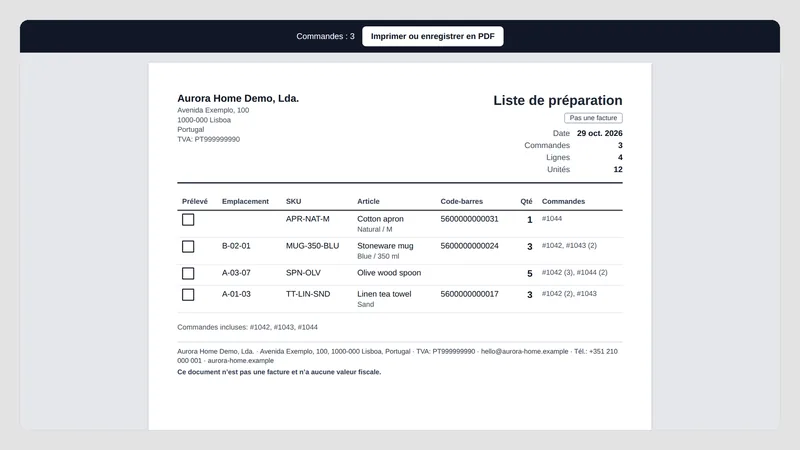Click SKU 'SPN-OLV'
This screenshot has width=800, height=450.
[303, 273]
